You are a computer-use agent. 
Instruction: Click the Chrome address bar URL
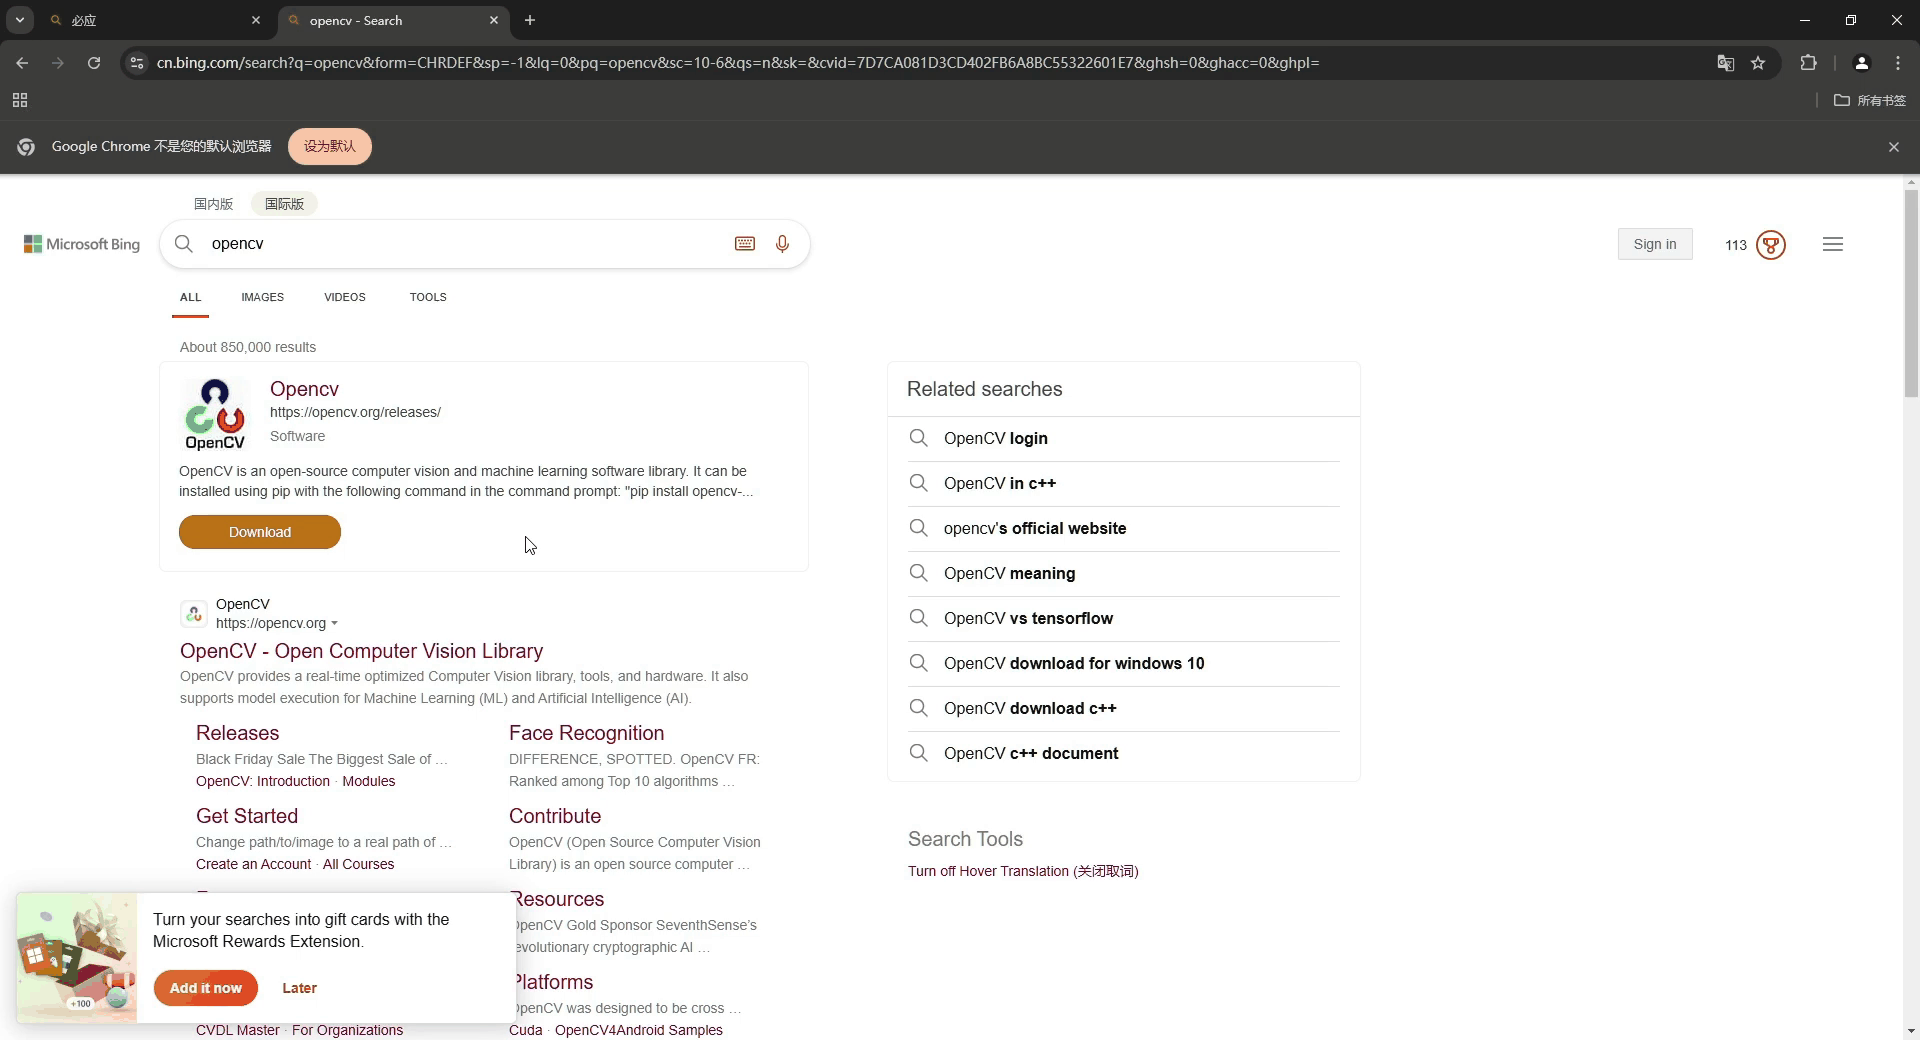tap(738, 63)
